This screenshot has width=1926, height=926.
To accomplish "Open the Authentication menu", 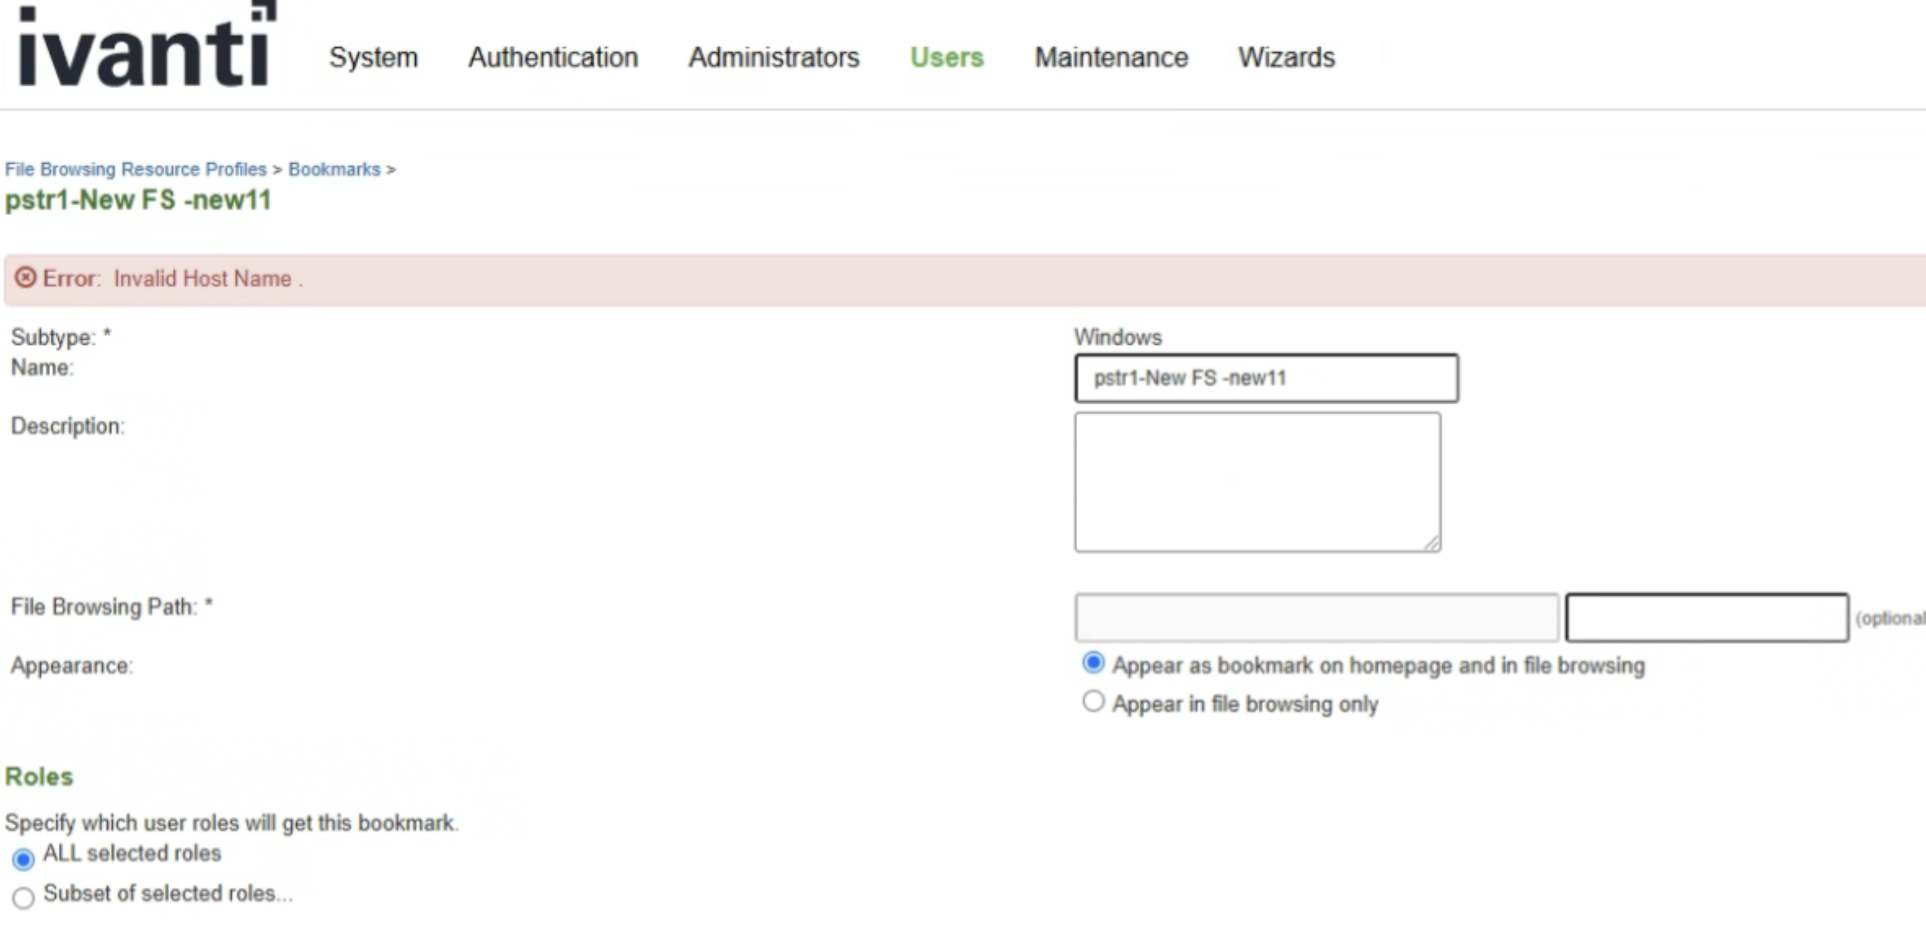I will click(x=553, y=57).
